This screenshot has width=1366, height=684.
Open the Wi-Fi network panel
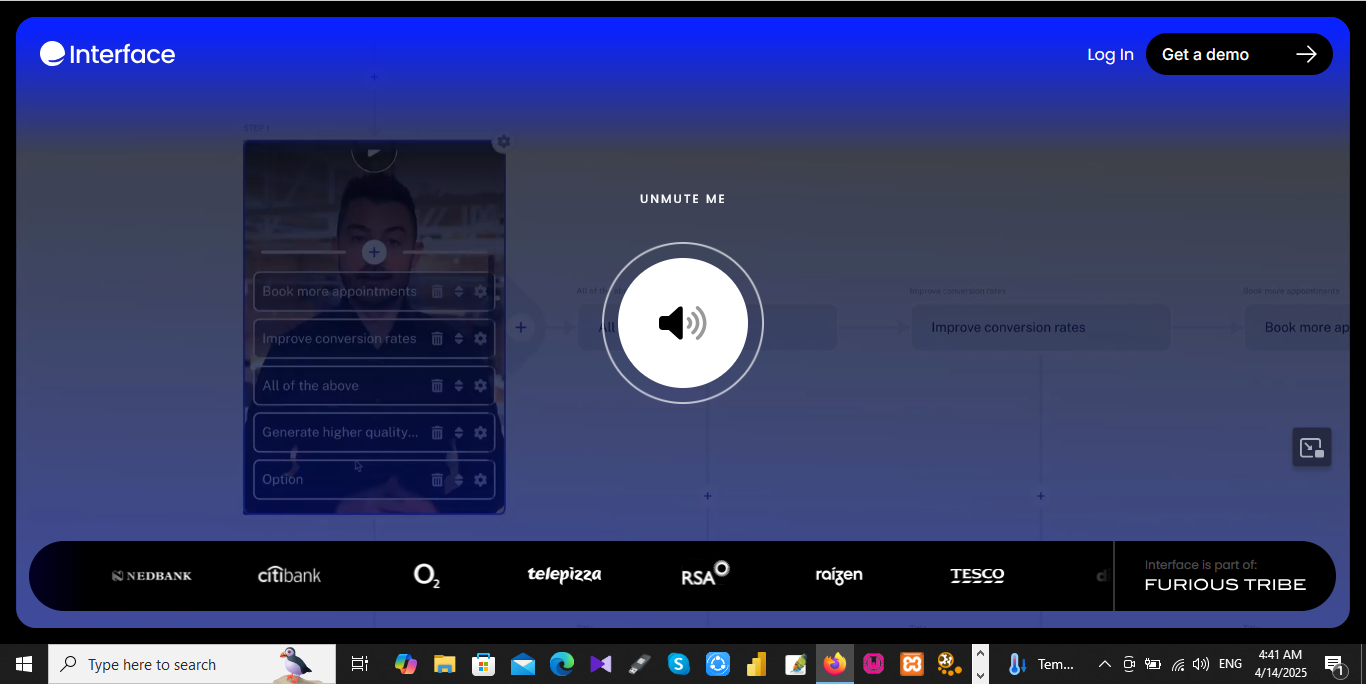coord(1178,664)
